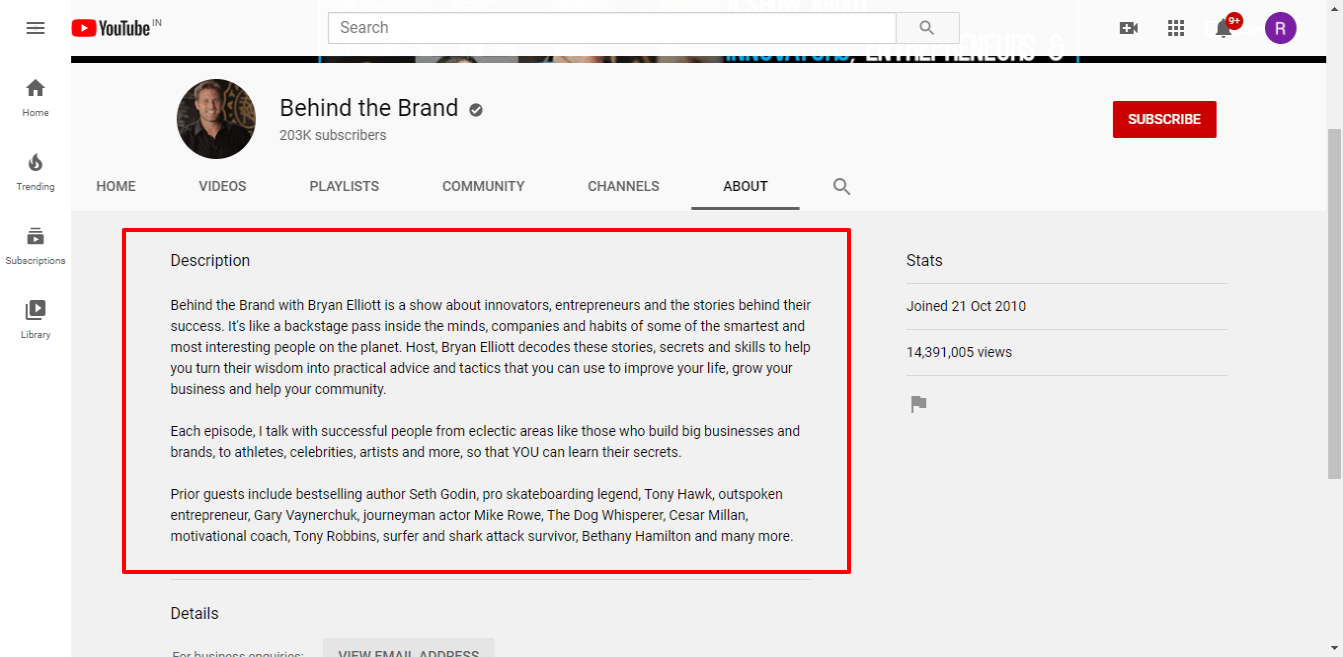Click the Stats heading
The height and width of the screenshot is (657, 1343).
click(924, 260)
